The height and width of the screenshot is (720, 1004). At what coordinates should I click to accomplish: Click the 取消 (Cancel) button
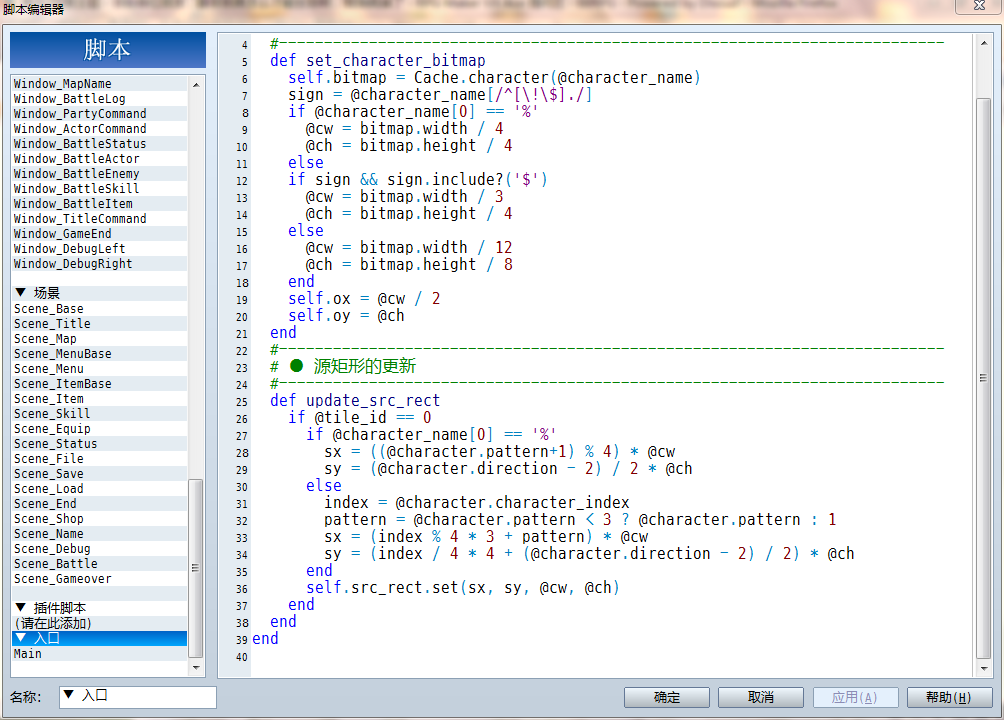tap(761, 697)
